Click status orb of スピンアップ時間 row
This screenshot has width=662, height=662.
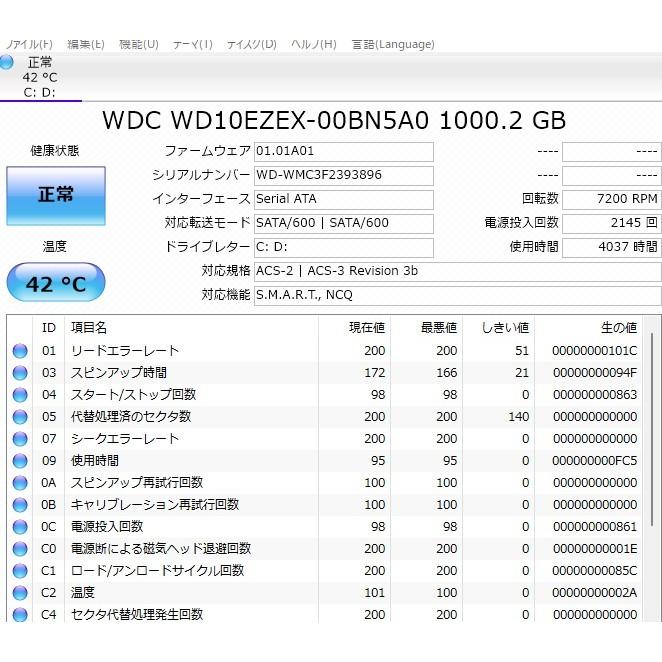[20, 373]
